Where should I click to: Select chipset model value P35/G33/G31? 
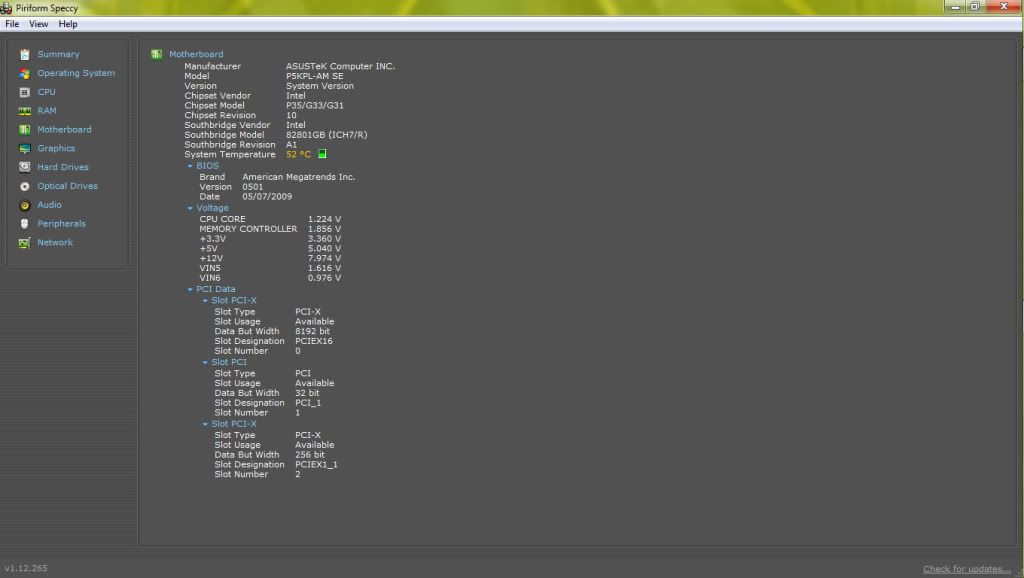315,106
